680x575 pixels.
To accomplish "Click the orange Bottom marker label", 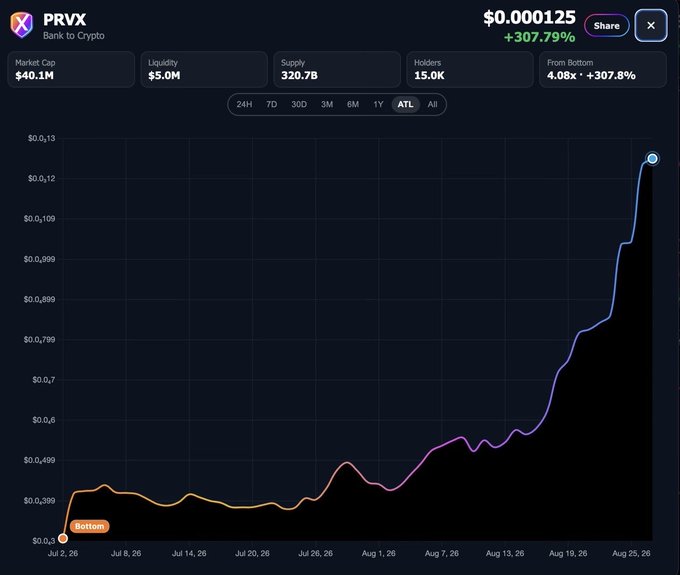I will [x=89, y=526].
